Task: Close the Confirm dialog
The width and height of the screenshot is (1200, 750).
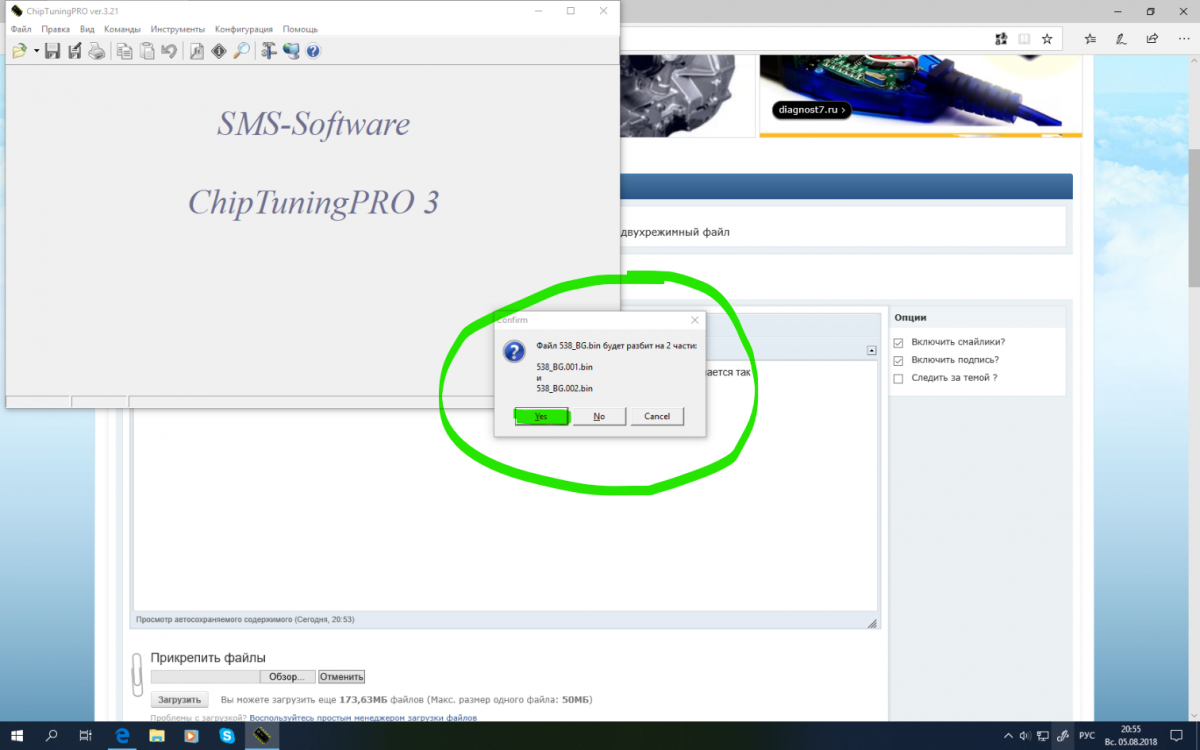Action: 694,320
